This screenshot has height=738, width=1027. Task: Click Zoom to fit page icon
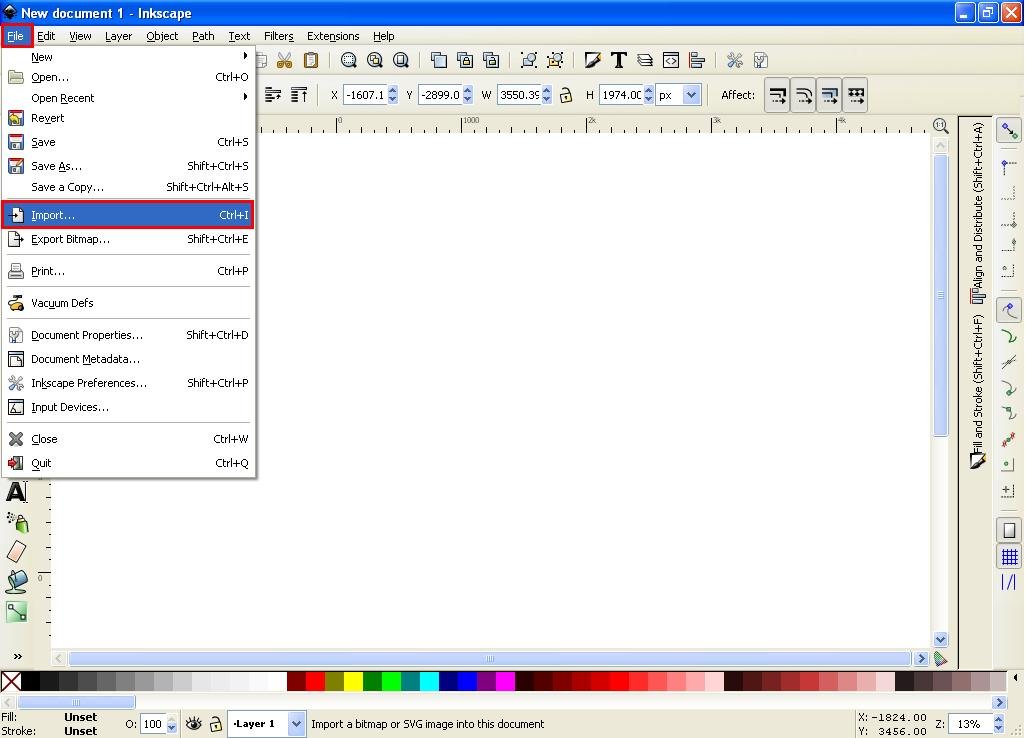pos(401,61)
